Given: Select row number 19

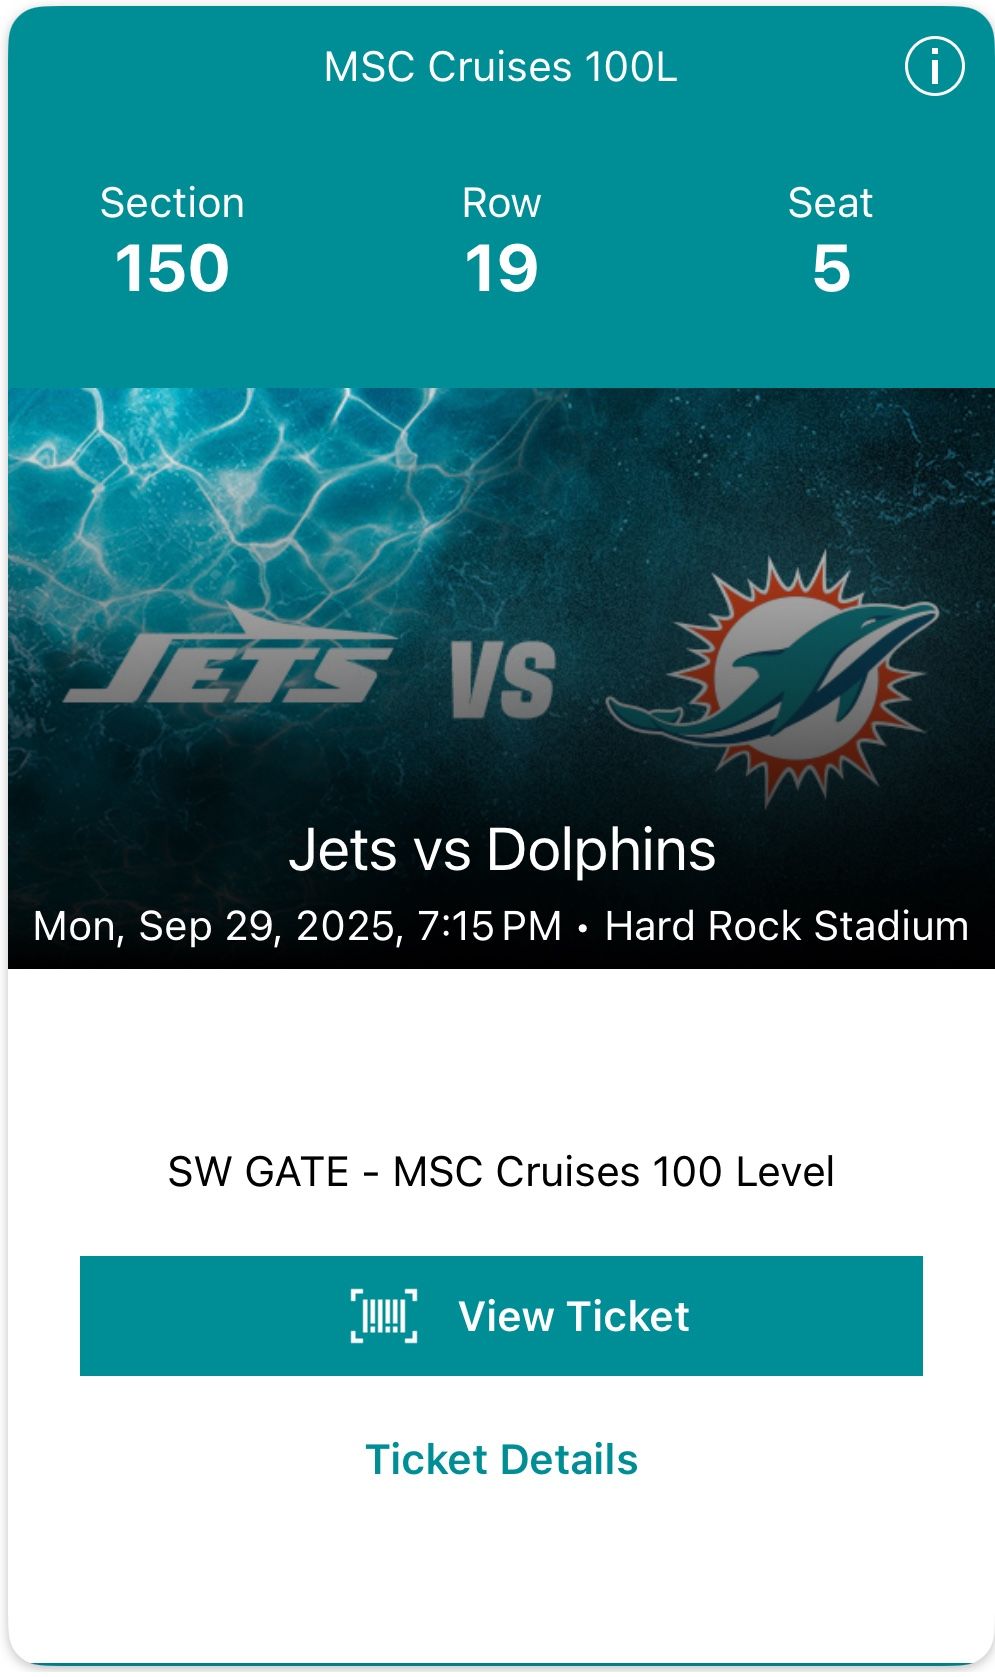Looking at the screenshot, I should coord(501,268).
